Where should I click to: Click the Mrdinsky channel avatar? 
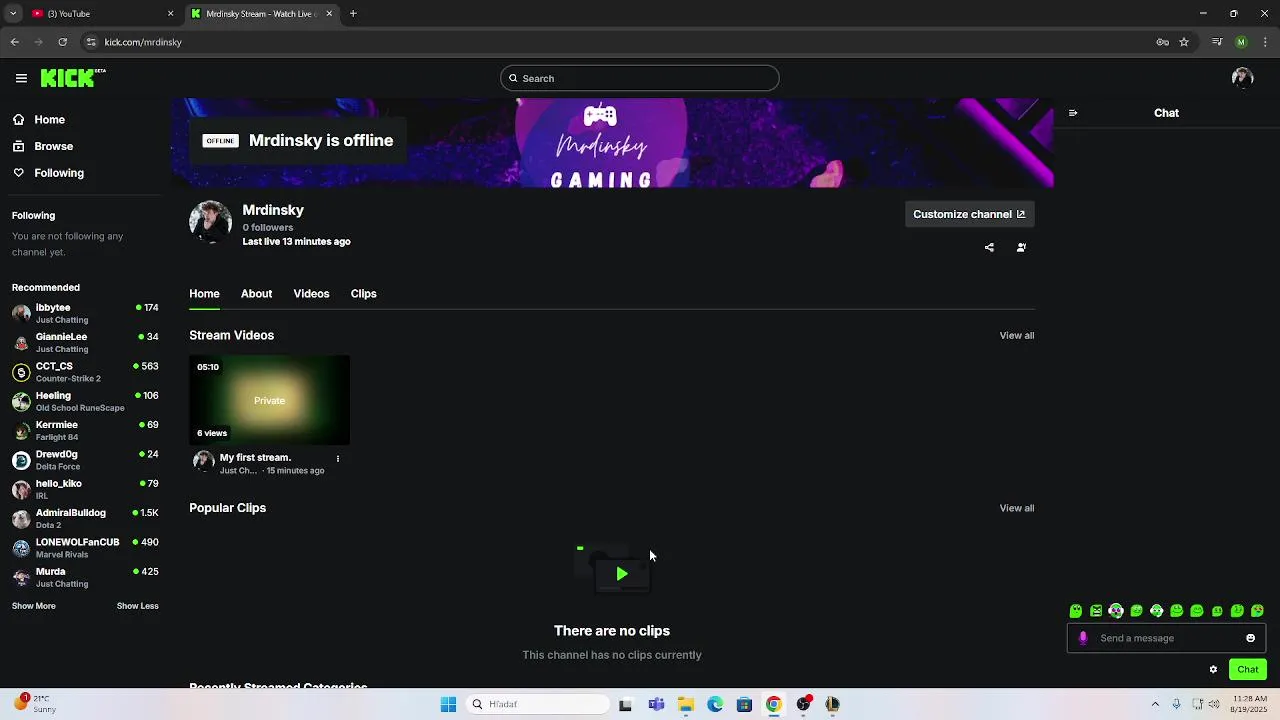tap(210, 221)
